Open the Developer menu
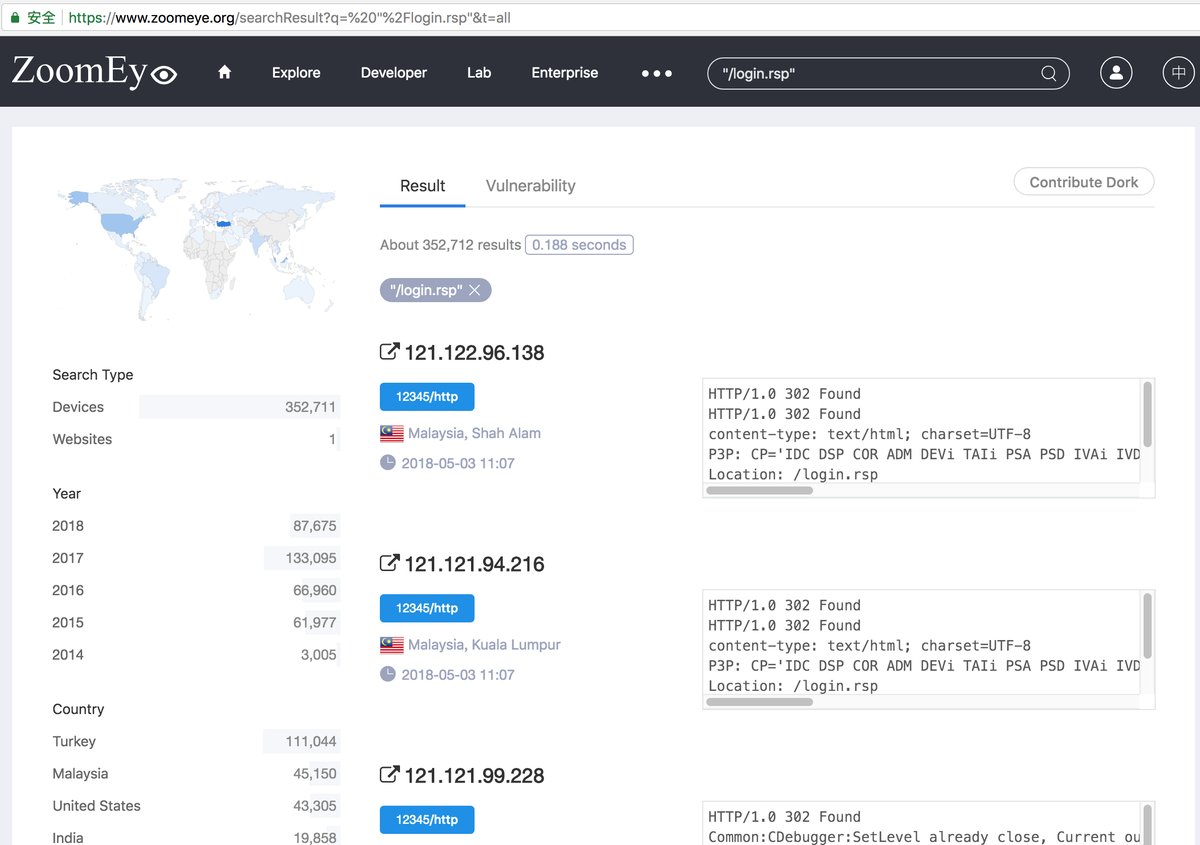This screenshot has height=845, width=1200. coord(394,73)
